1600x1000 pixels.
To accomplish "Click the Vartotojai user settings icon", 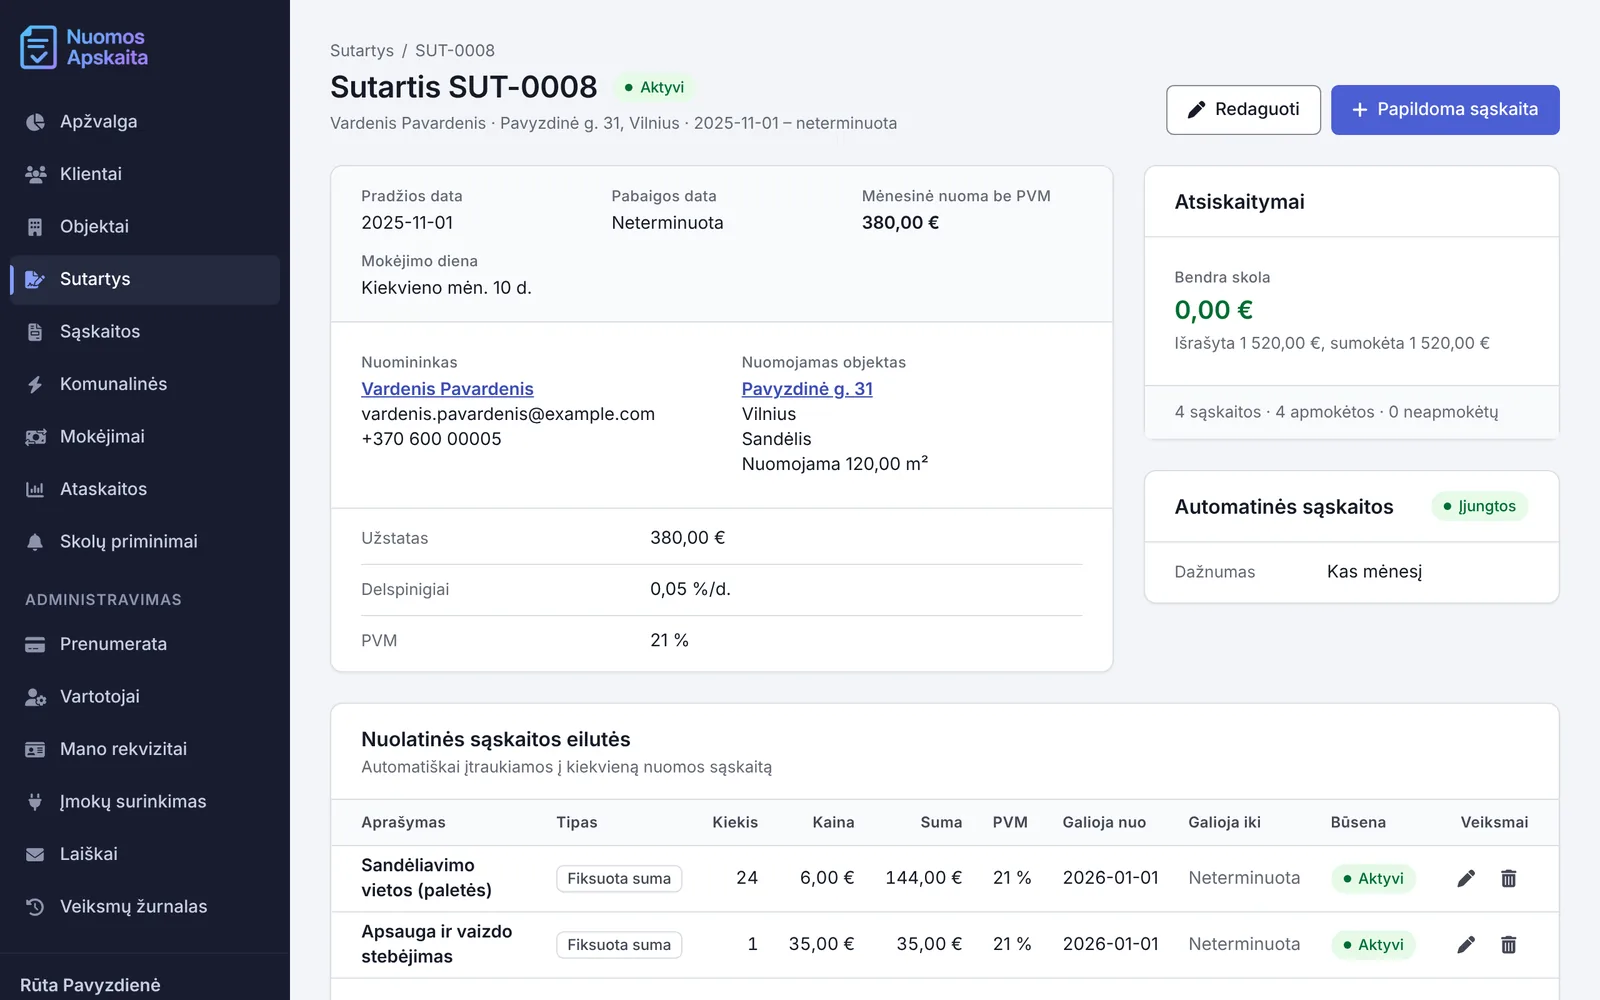I will point(35,697).
